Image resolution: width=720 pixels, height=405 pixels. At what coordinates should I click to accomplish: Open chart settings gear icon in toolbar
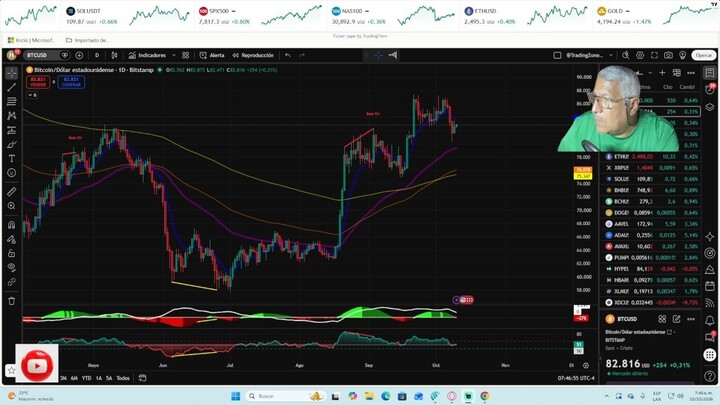click(x=640, y=55)
